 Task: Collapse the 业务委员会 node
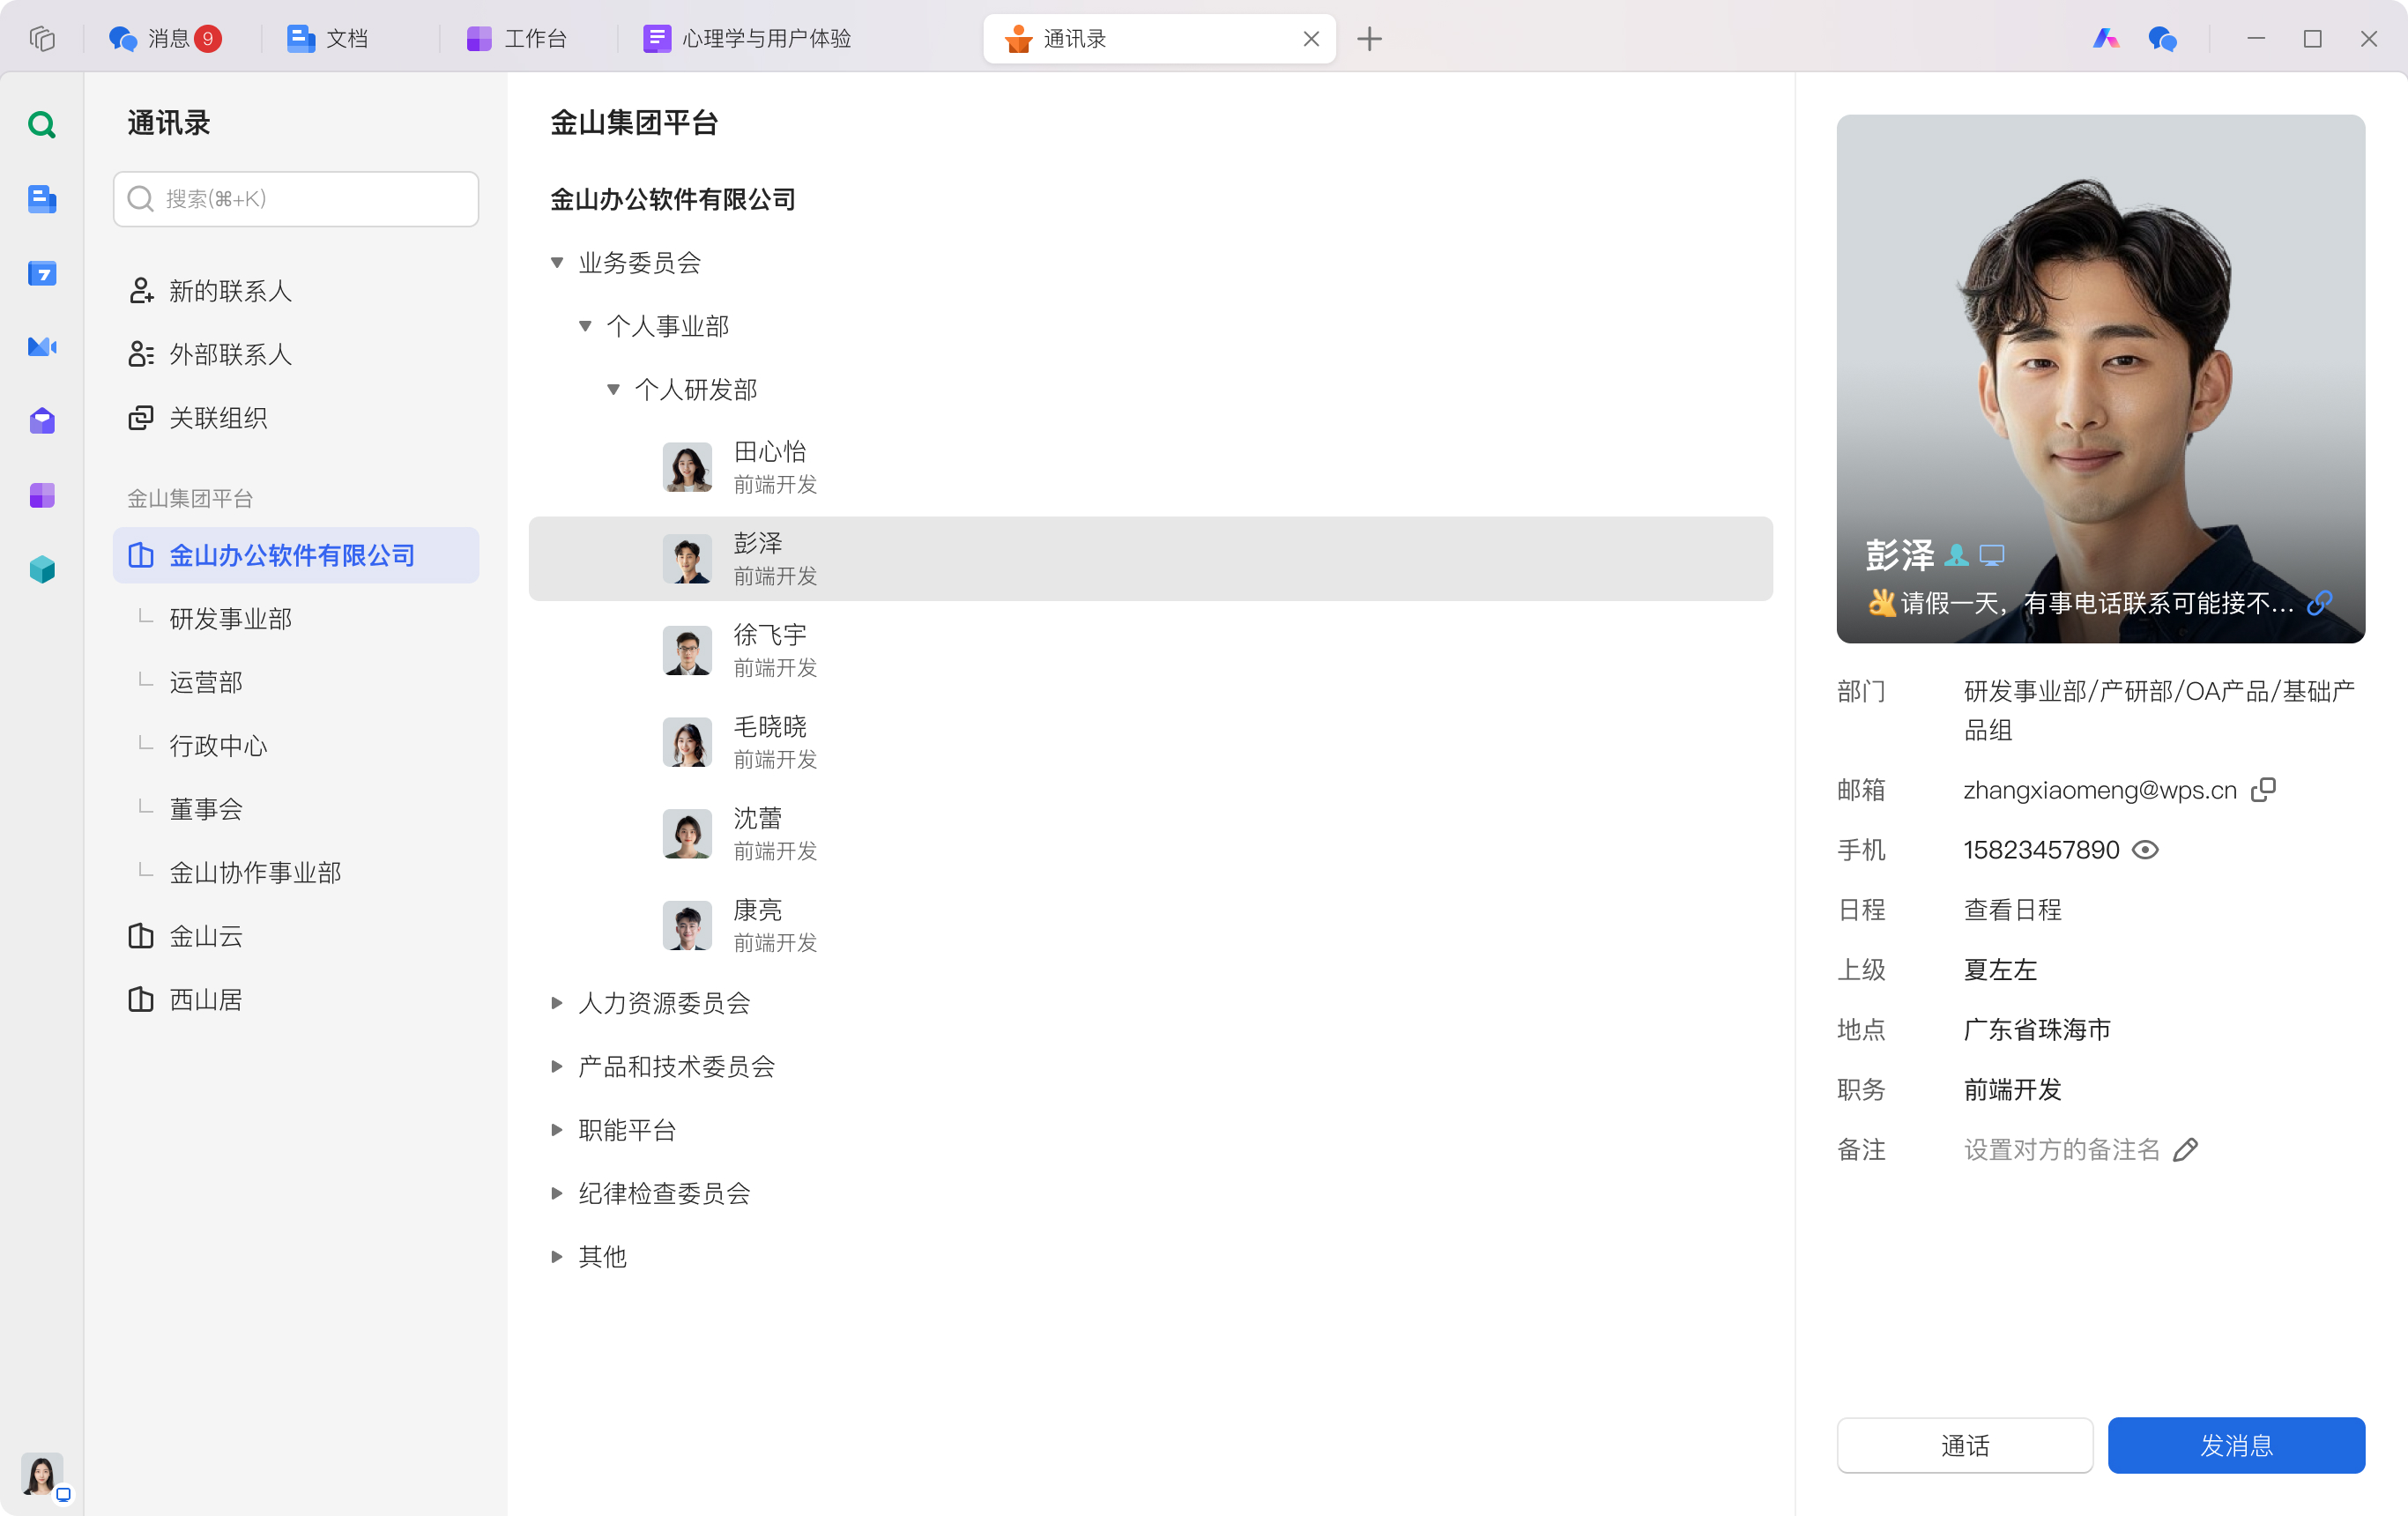point(557,263)
